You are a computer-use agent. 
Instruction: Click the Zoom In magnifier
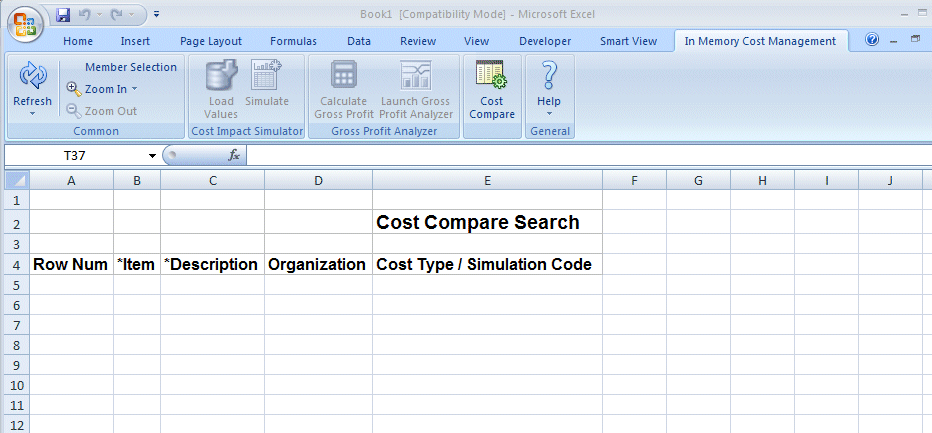(x=74, y=89)
